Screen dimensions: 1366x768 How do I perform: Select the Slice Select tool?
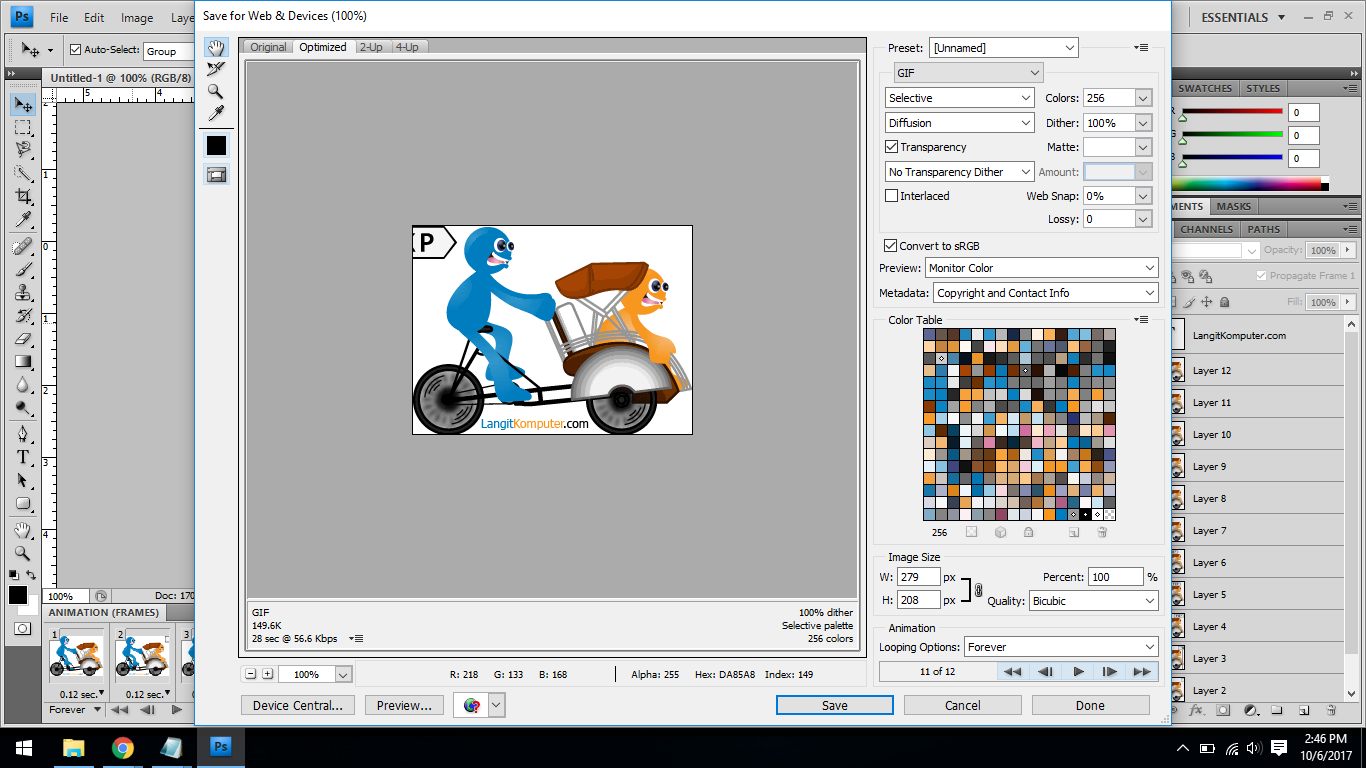[215, 68]
